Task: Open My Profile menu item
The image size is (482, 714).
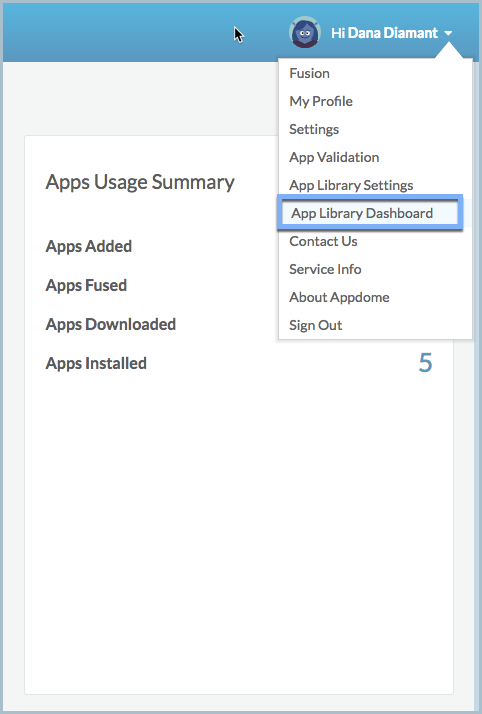Action: pyautogui.click(x=321, y=101)
